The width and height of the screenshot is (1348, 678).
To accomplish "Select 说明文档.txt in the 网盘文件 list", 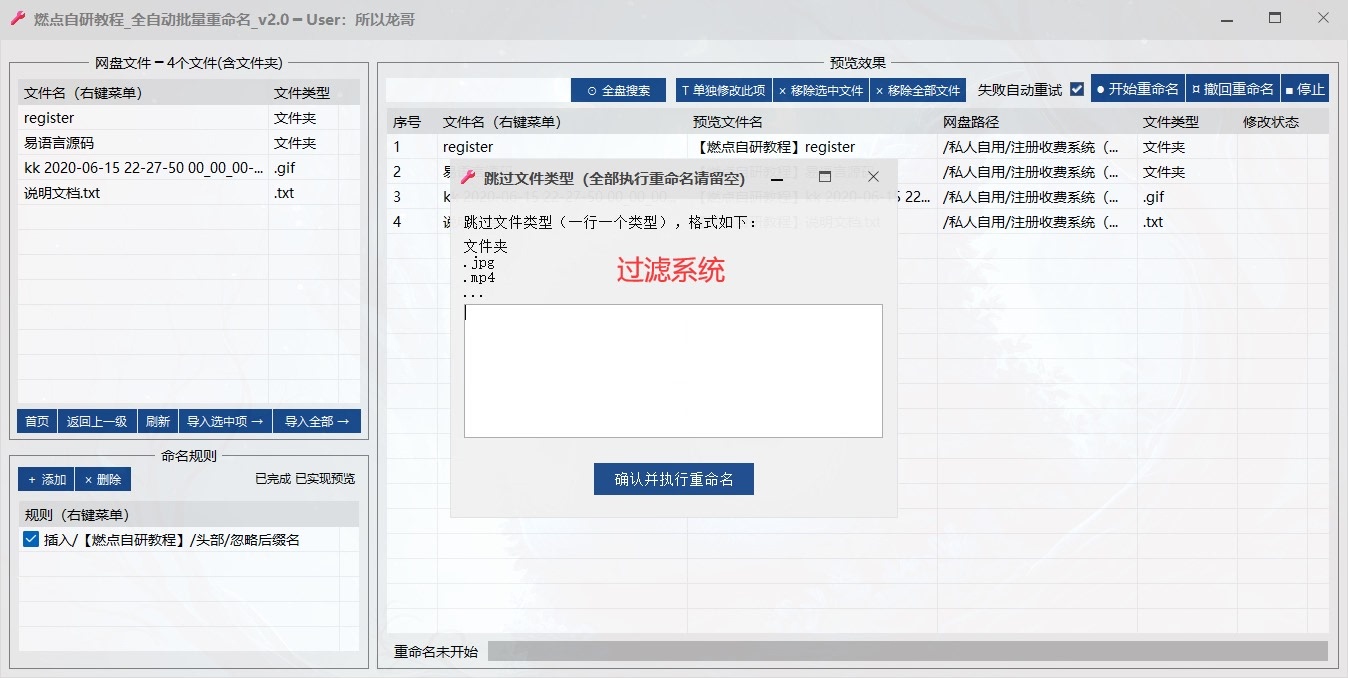I will pos(62,193).
